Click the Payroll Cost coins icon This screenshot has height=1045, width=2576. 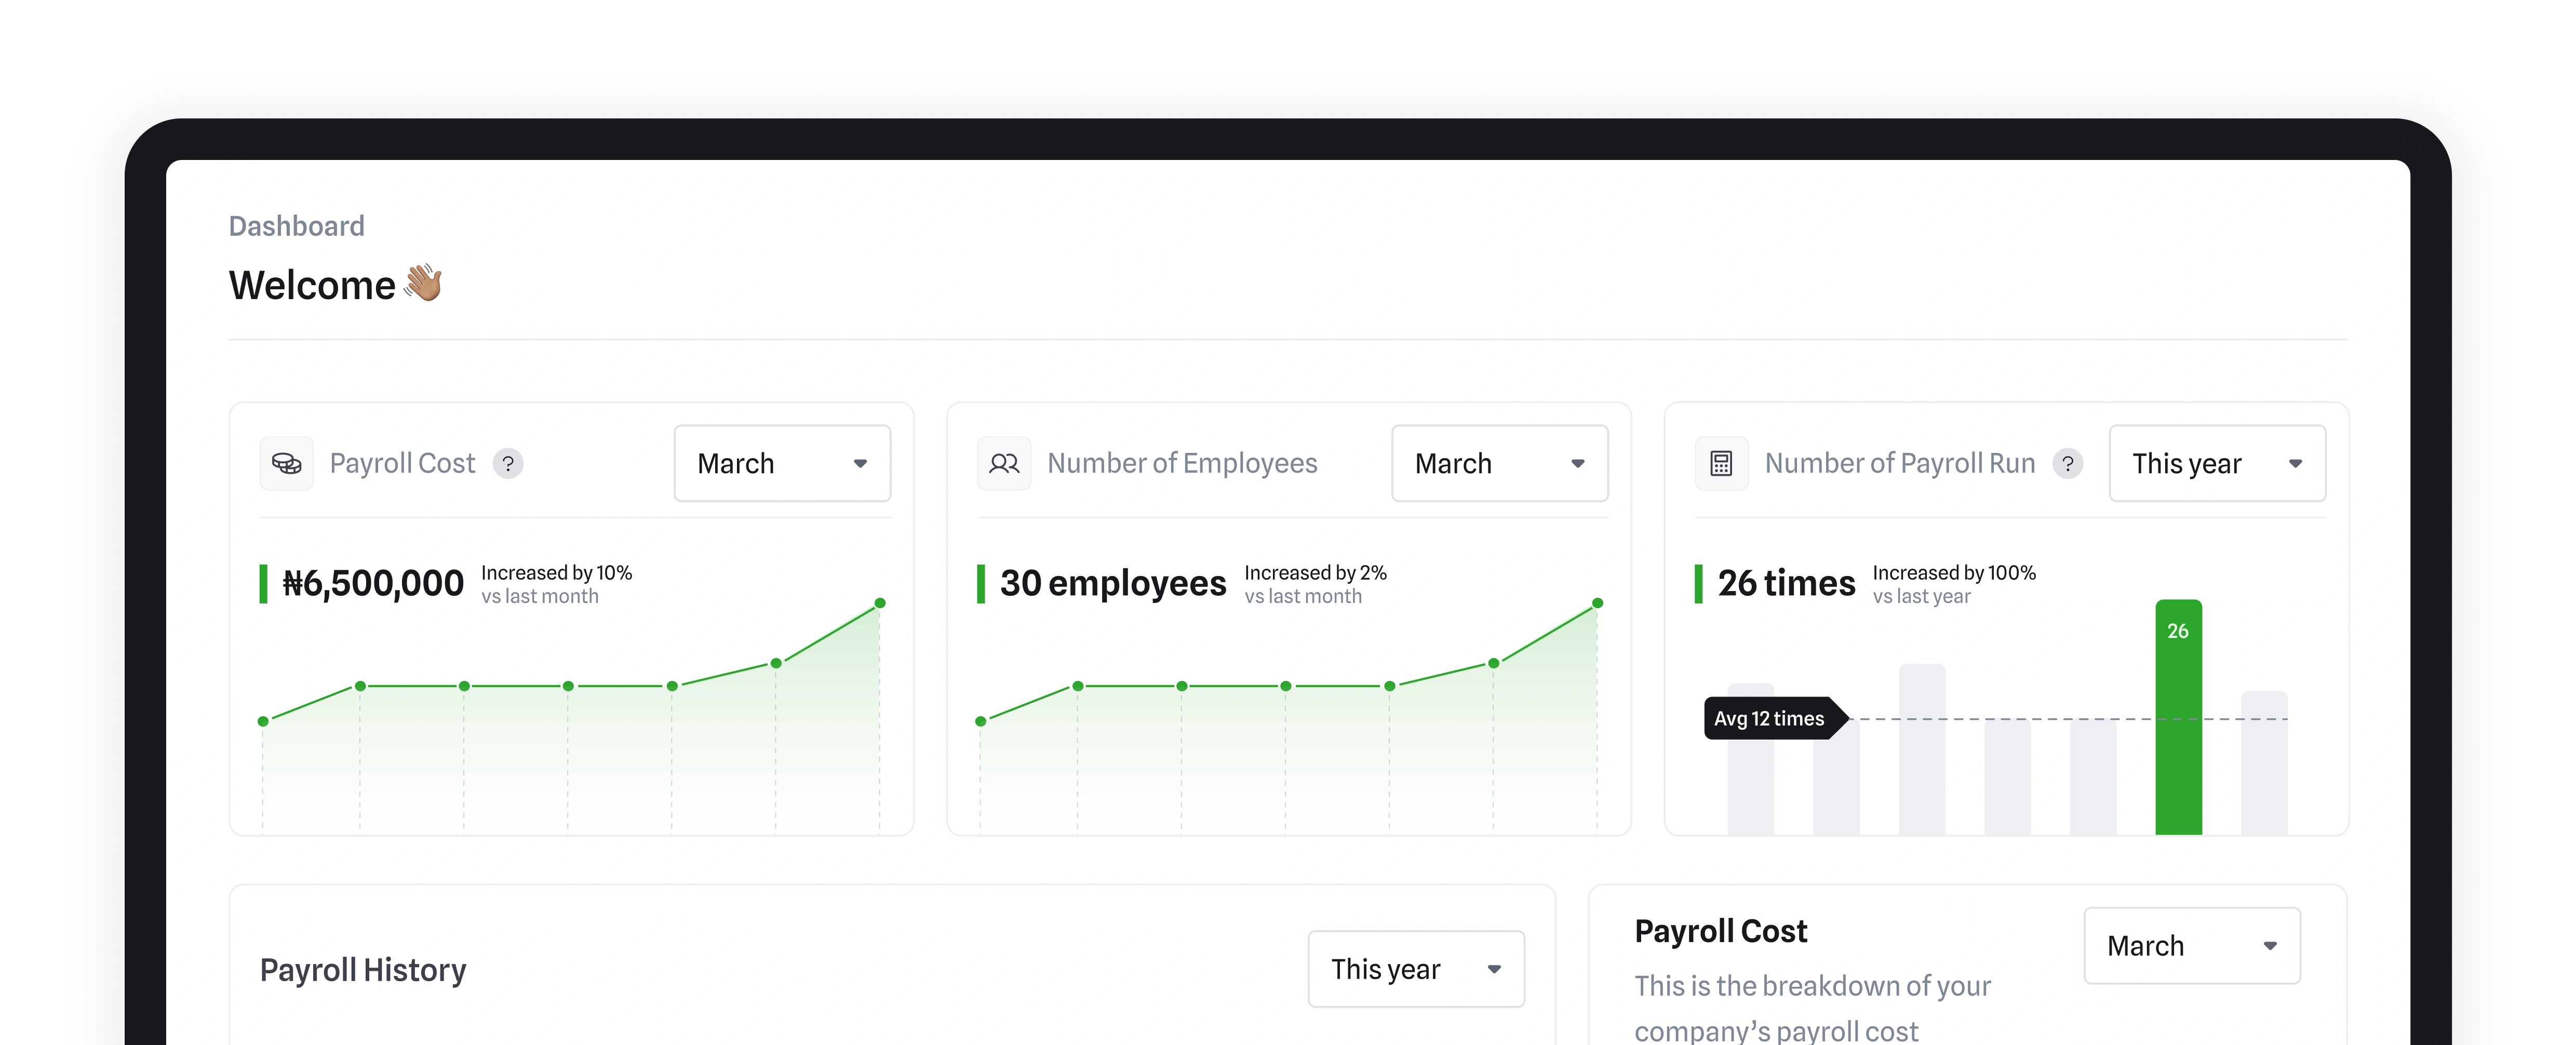[x=287, y=463]
